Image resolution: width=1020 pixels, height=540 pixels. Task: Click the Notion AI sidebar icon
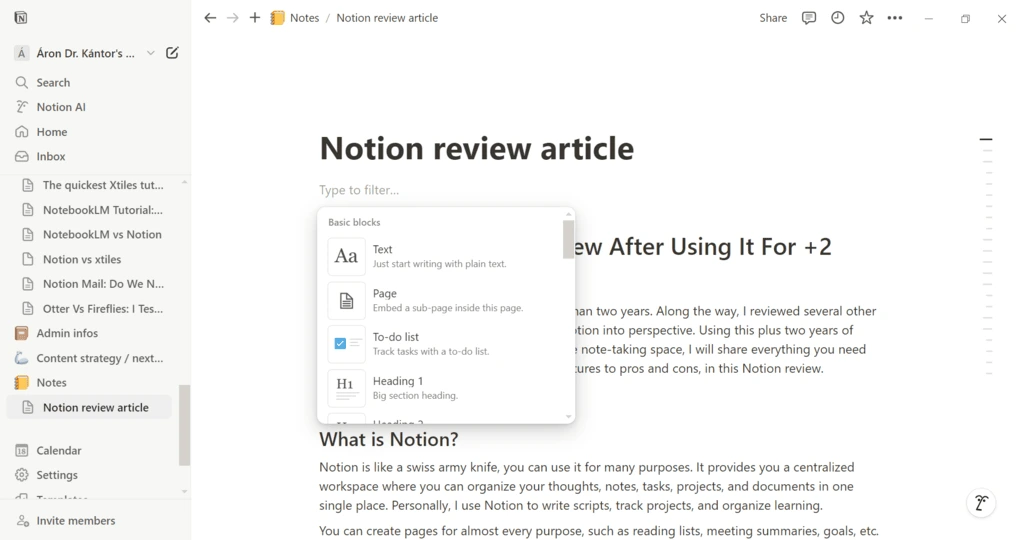21,107
